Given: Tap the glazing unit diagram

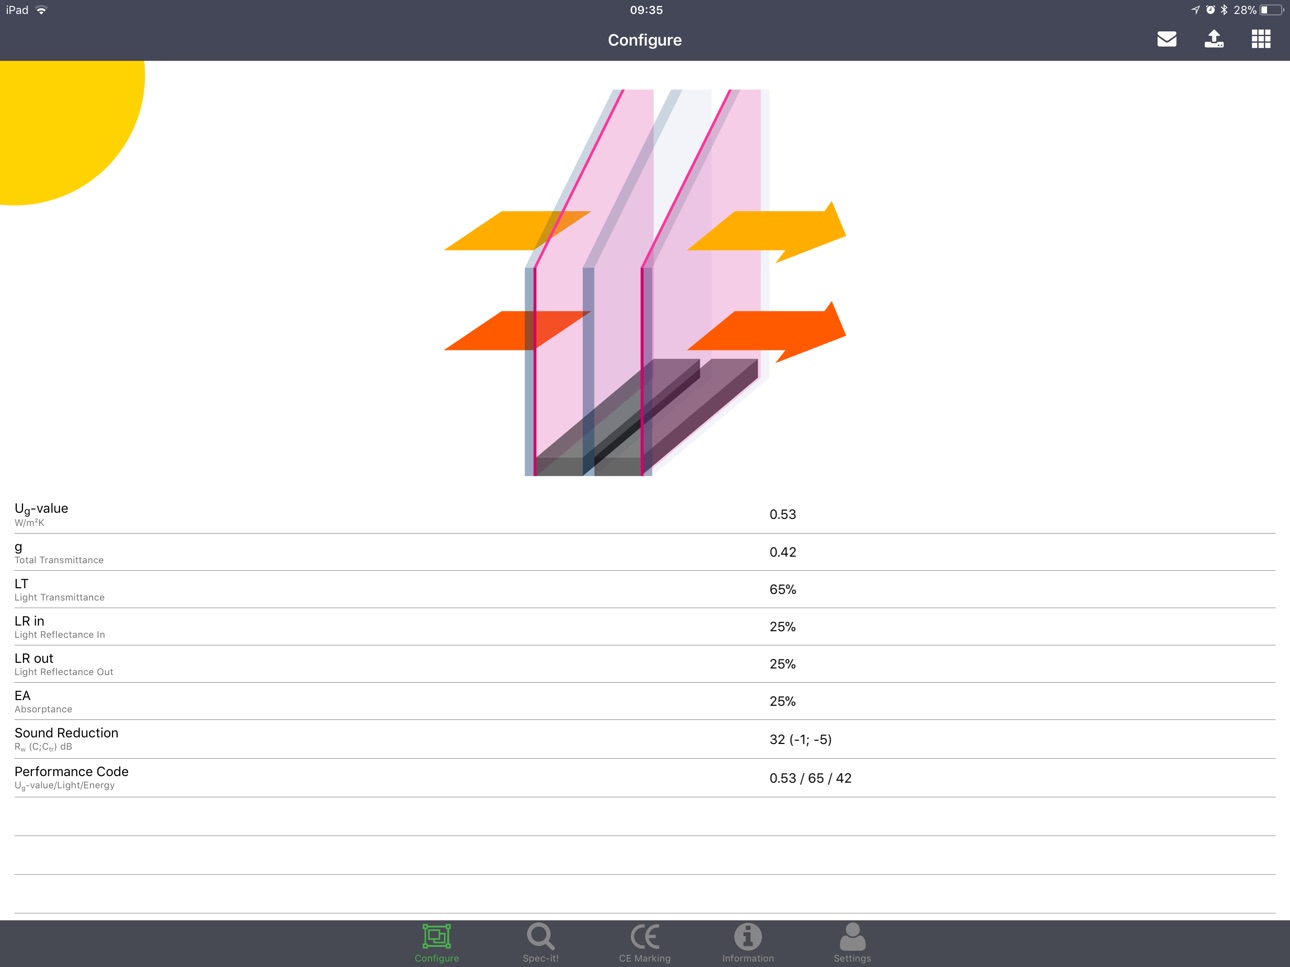Looking at the screenshot, I should tap(645, 282).
